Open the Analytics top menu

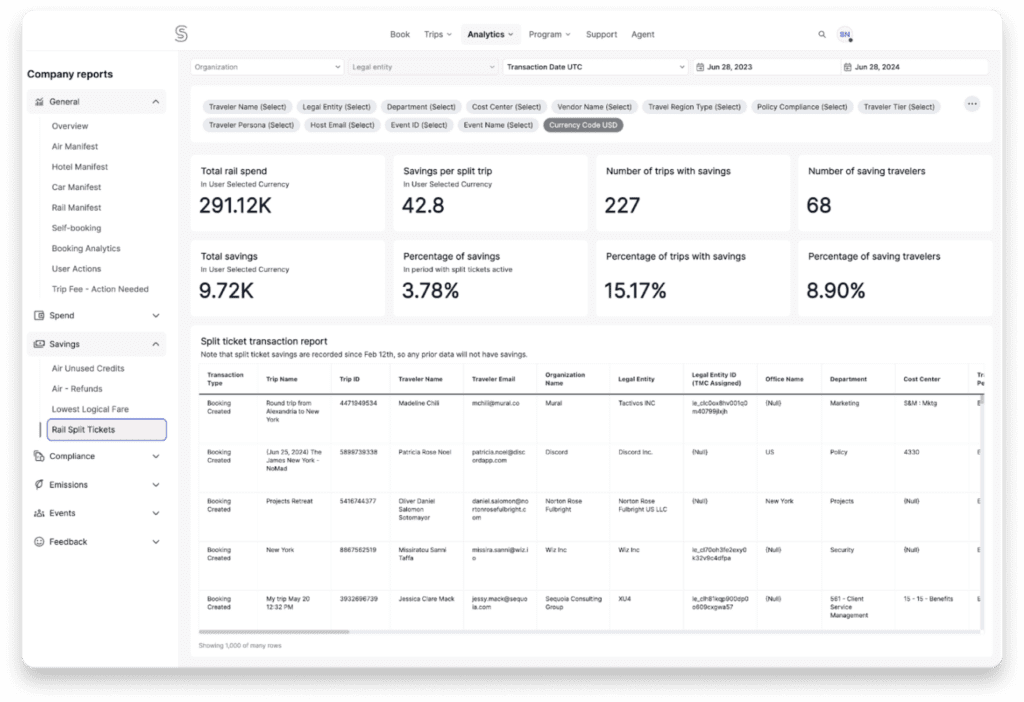point(490,34)
